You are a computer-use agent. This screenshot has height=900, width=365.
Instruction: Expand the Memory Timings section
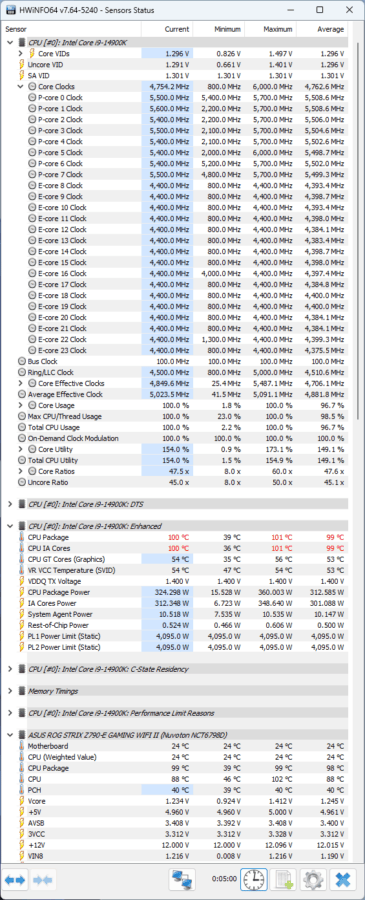10,691
